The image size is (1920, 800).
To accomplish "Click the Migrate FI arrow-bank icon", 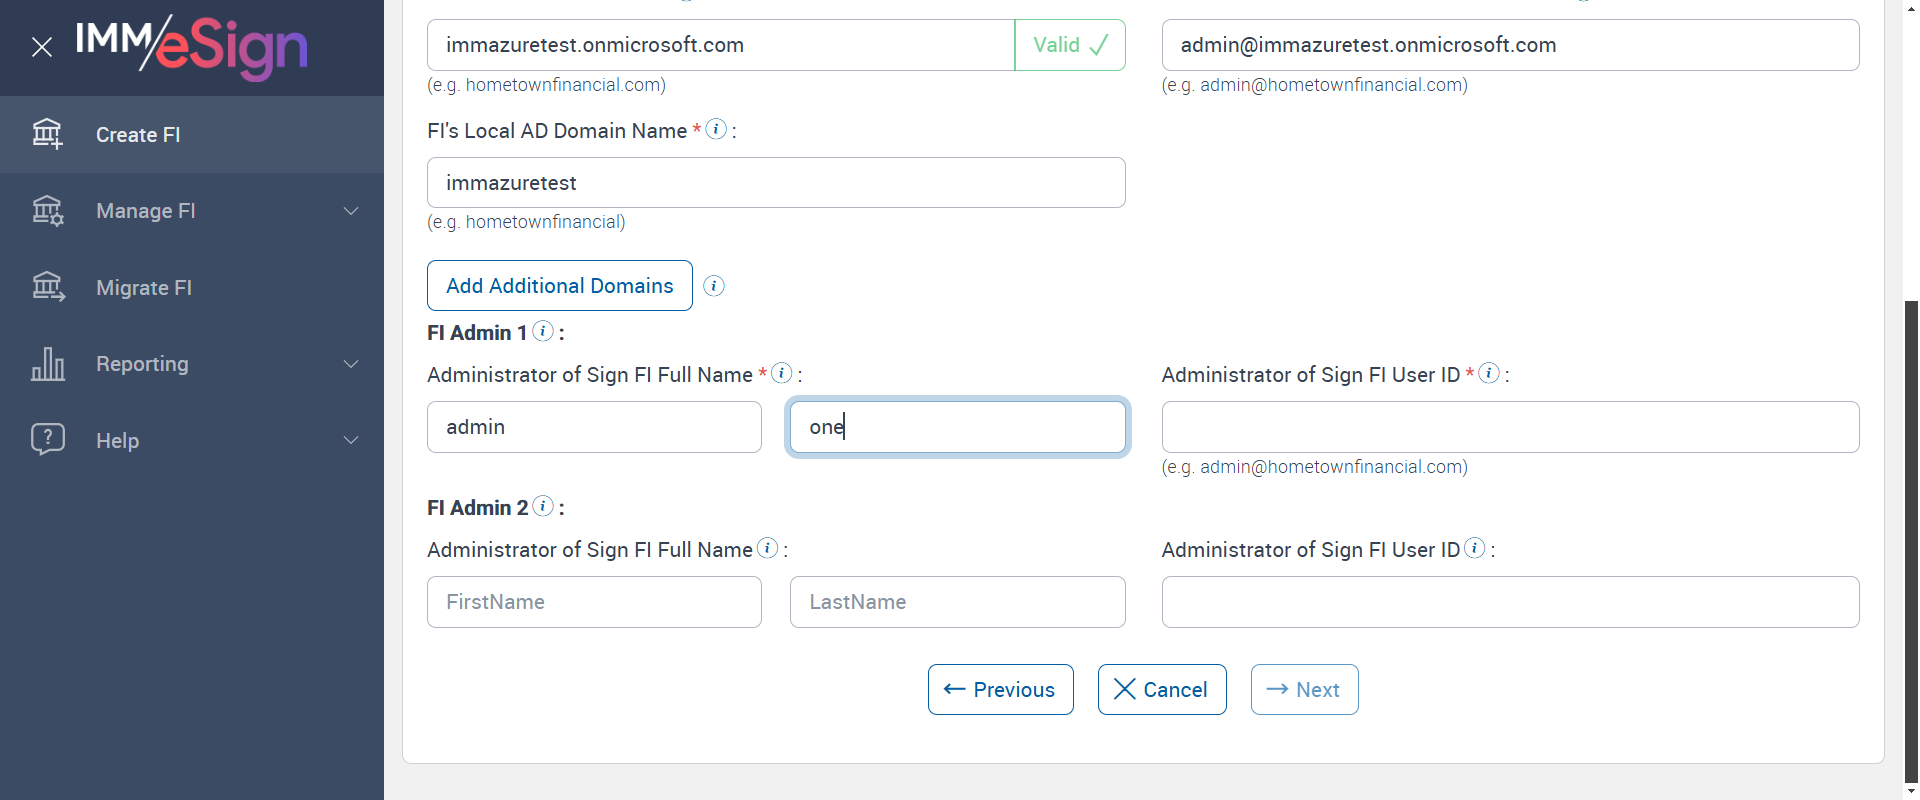I will click(x=47, y=288).
